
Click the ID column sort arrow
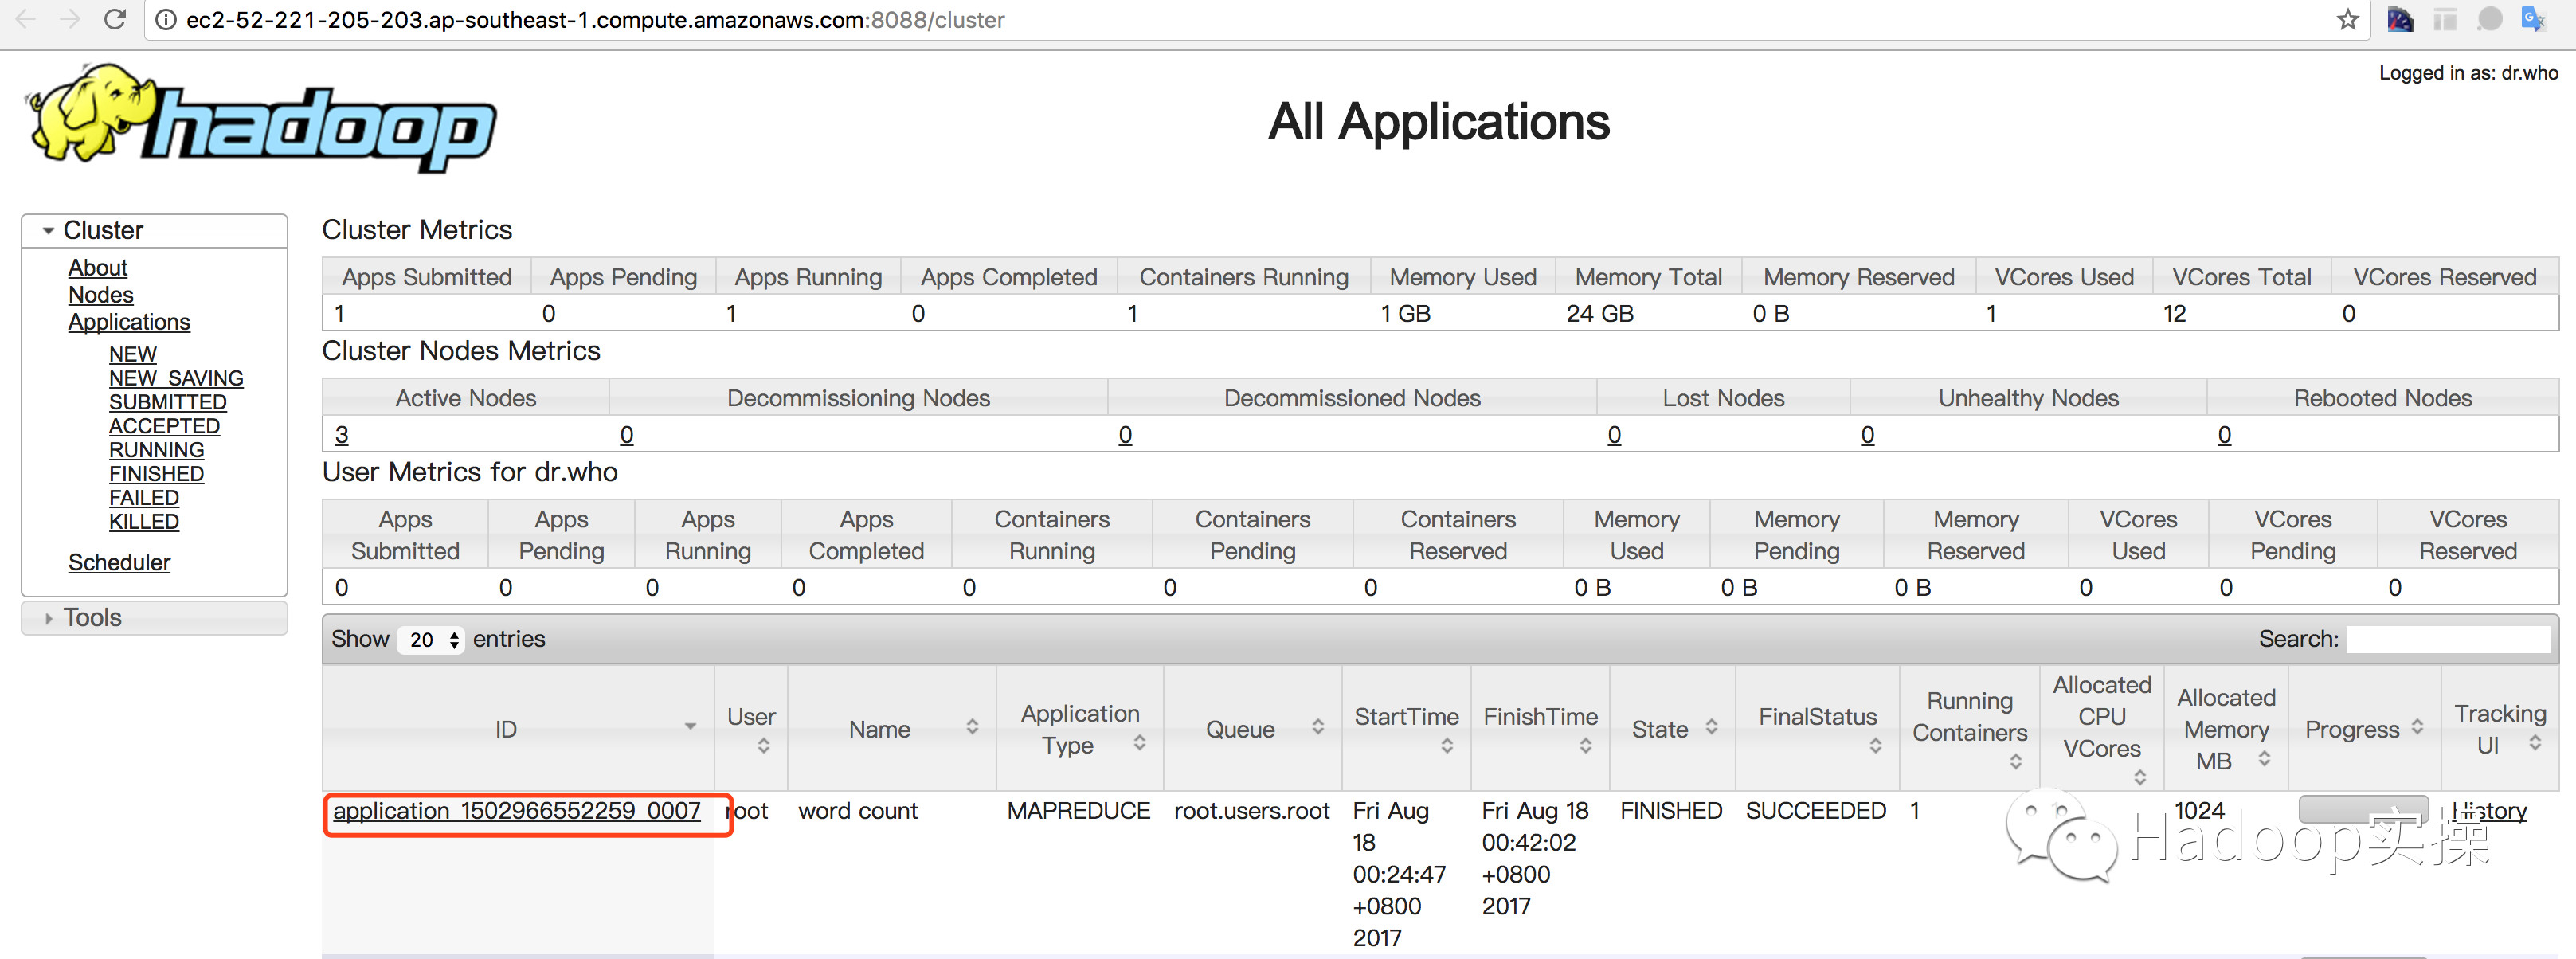(x=690, y=726)
